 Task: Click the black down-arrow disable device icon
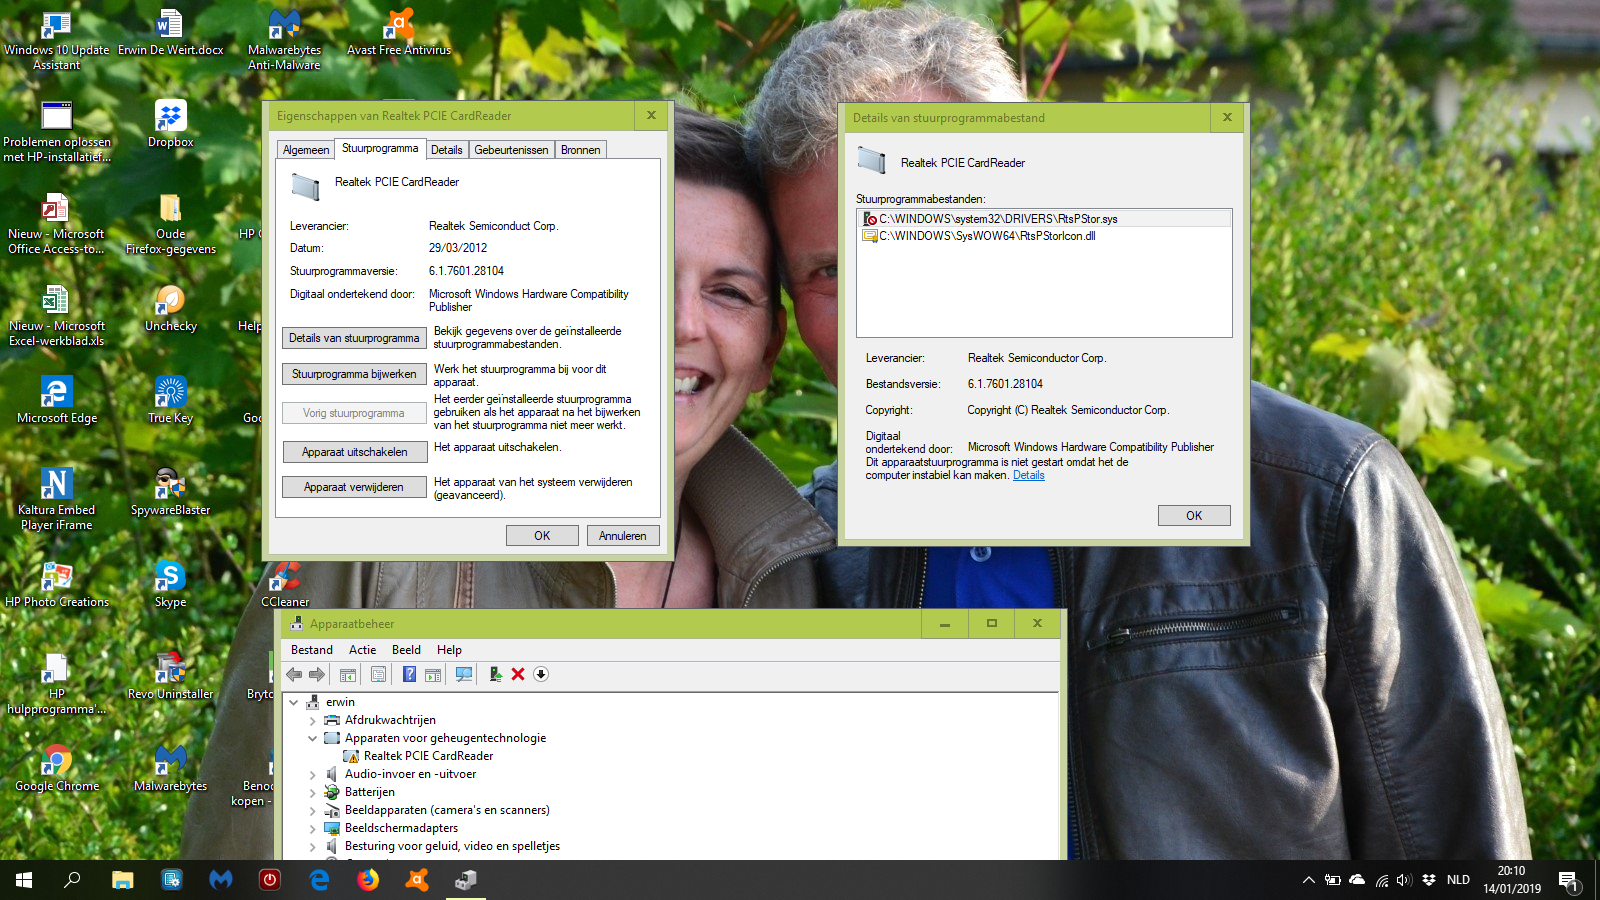tap(541, 674)
